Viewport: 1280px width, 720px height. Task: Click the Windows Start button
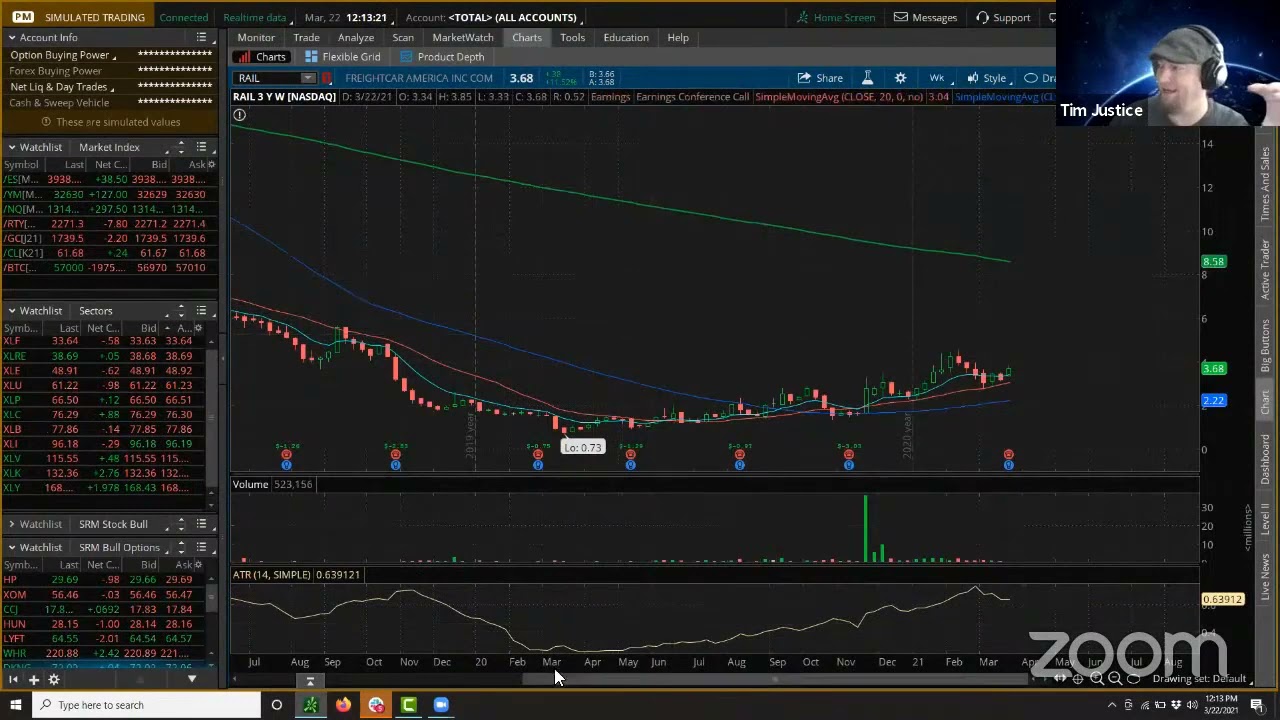click(x=15, y=705)
